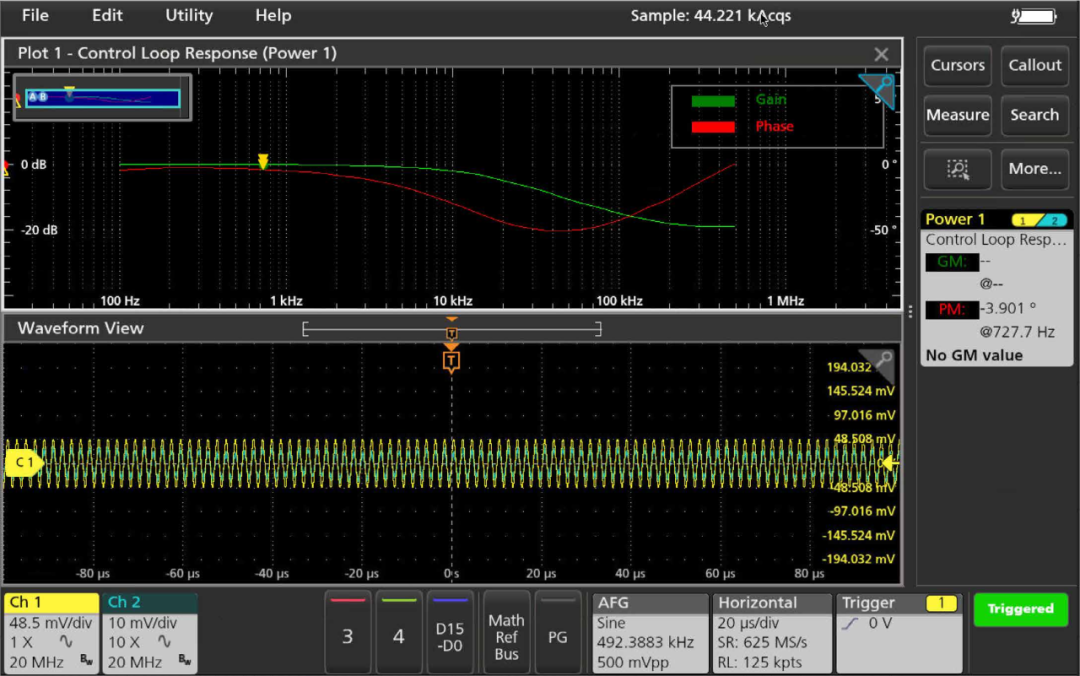Click the magnifier icon in Plot 1

876,90
